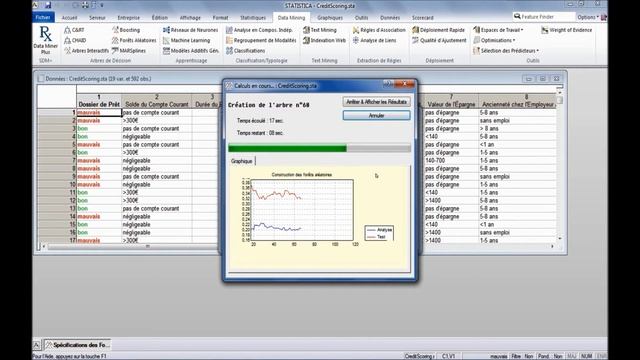Select '> 8 ans' cell in row 3
The image size is (640, 360).
[x=518, y=129]
